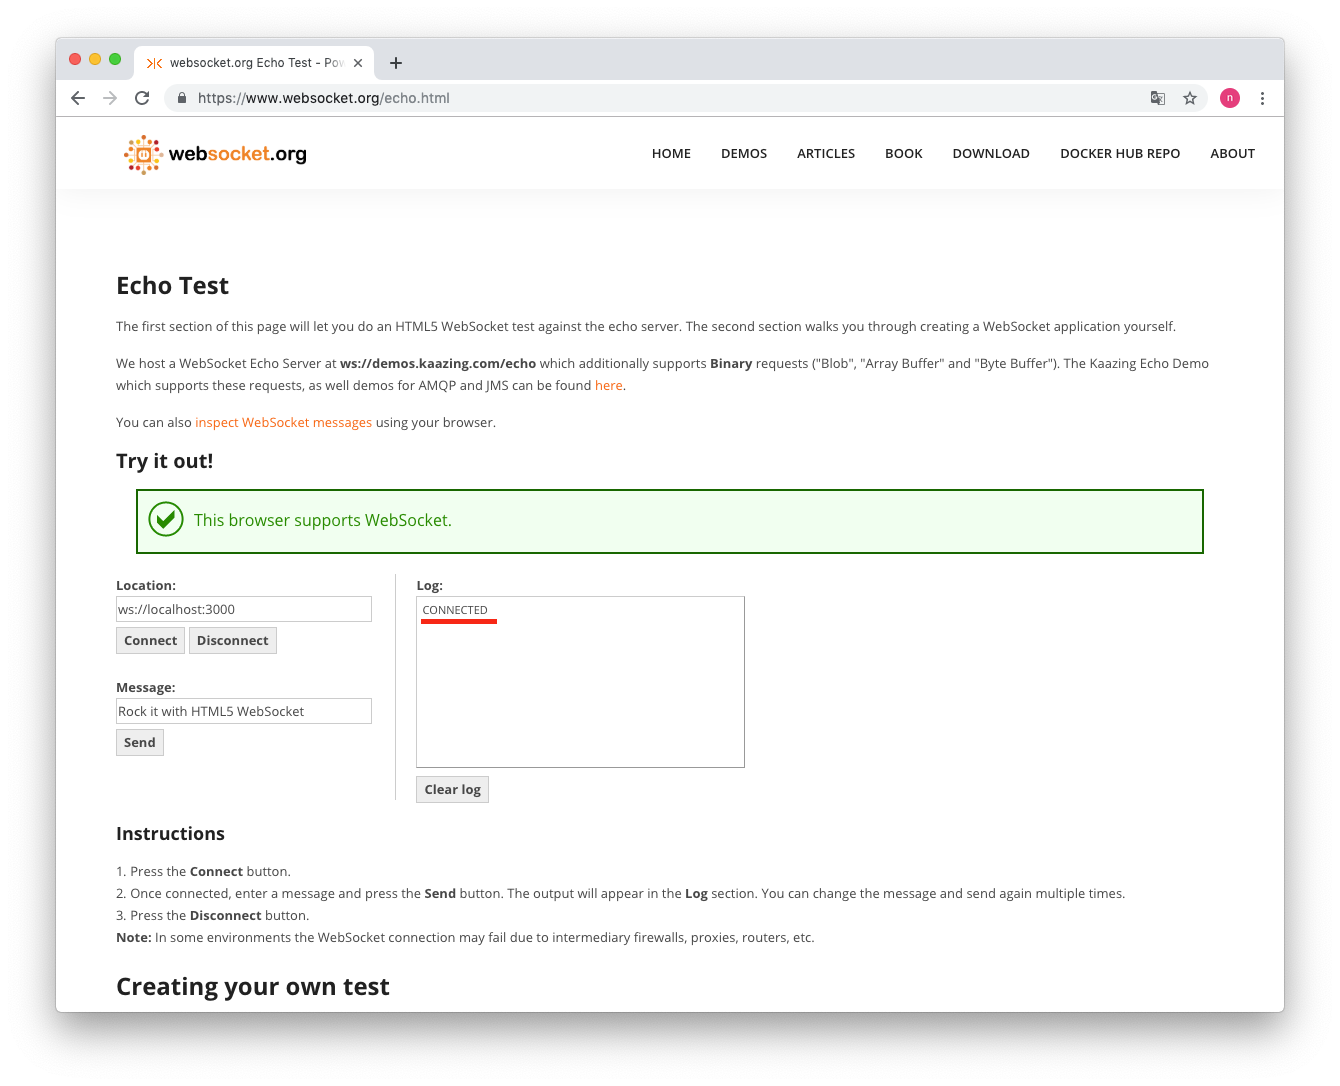Click the Send button
Image resolution: width=1340 pixels, height=1086 pixels.
click(140, 743)
